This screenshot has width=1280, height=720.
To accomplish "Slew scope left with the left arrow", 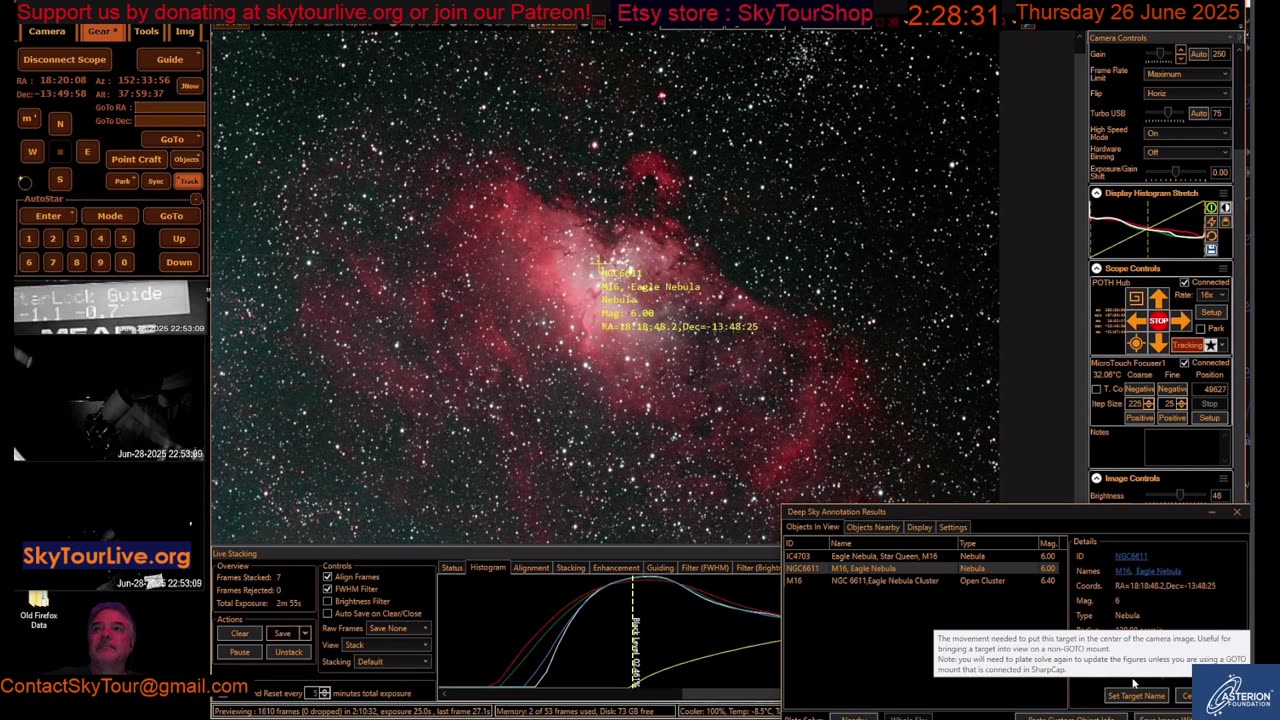I will pyautogui.click(x=1136, y=321).
